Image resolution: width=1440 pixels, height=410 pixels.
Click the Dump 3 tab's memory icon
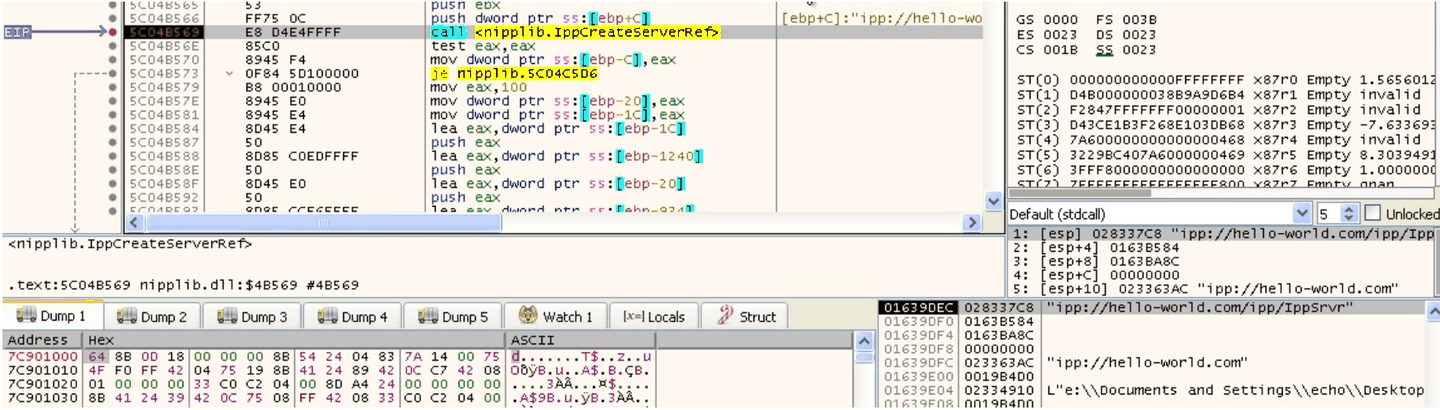pyautogui.click(x=226, y=316)
